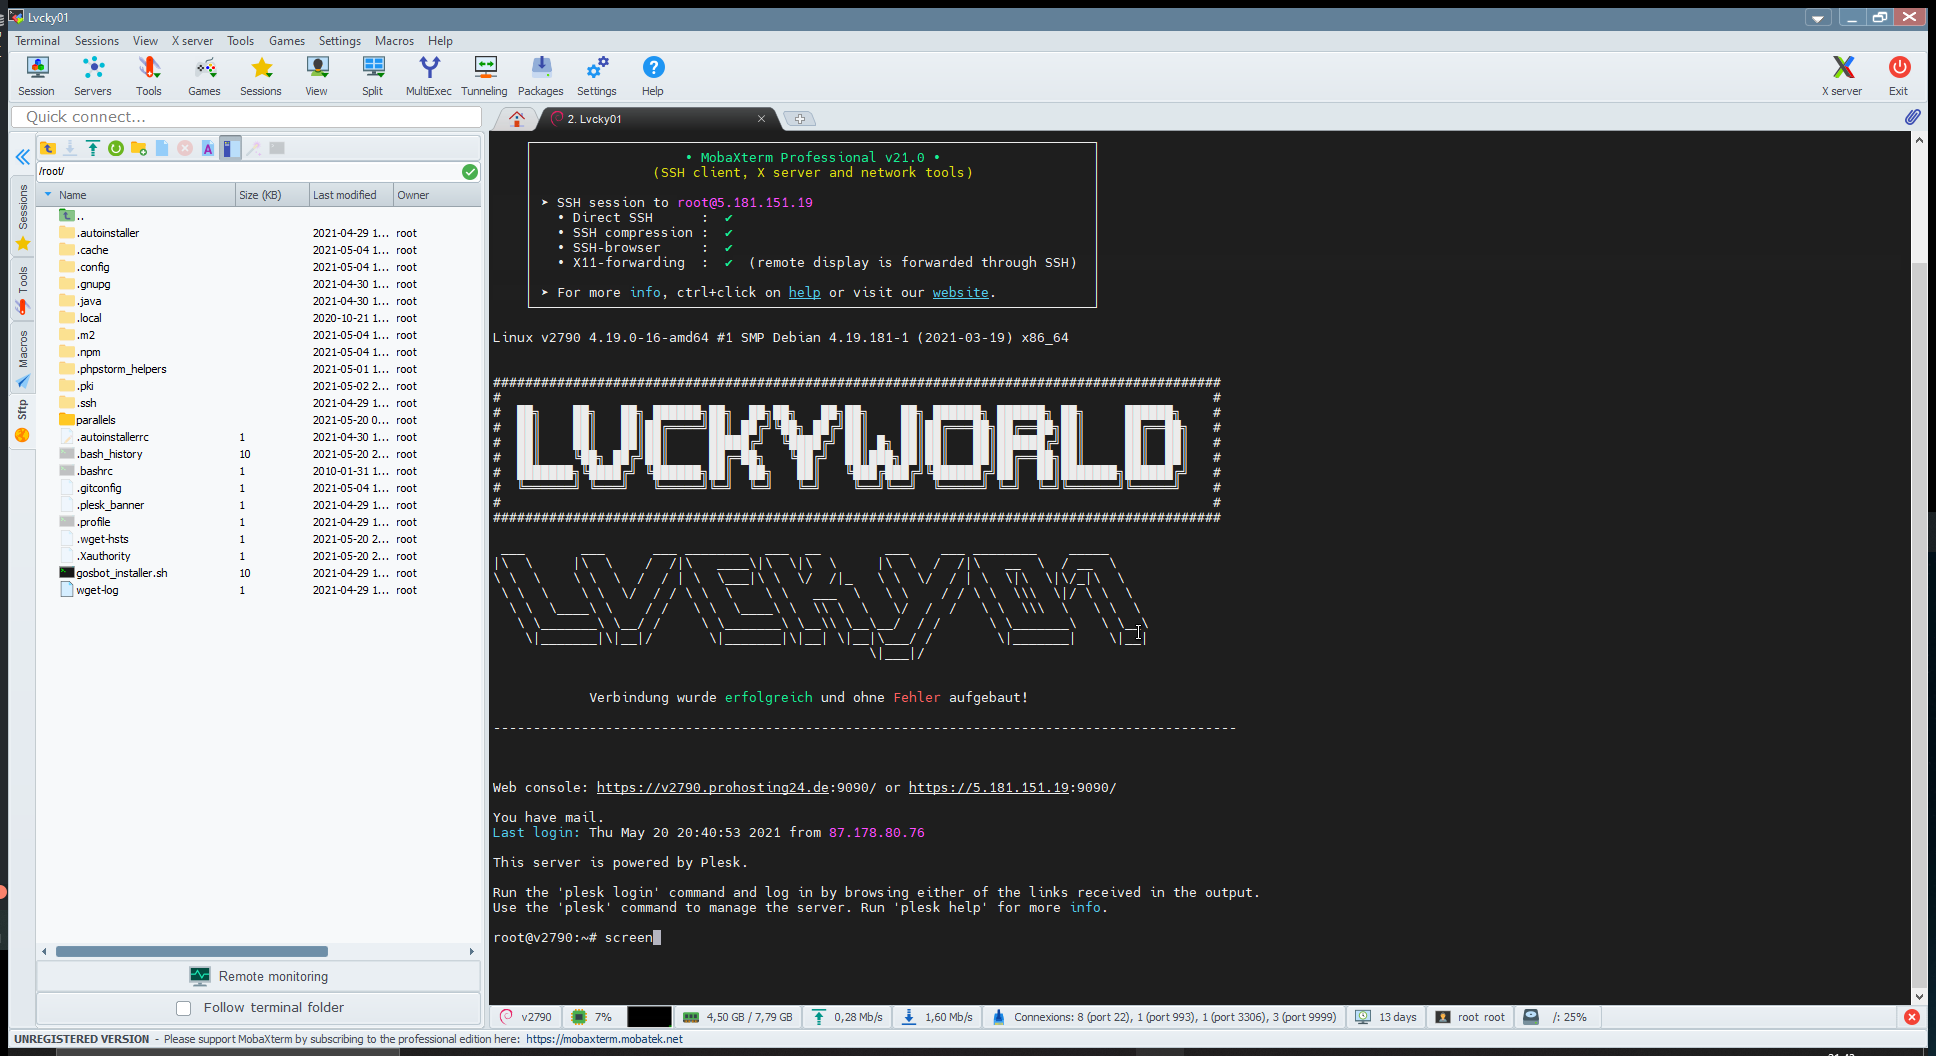Open the mobaxterm.mobatek.net link
Screen dimensions: 1936x1056
[604, 1039]
